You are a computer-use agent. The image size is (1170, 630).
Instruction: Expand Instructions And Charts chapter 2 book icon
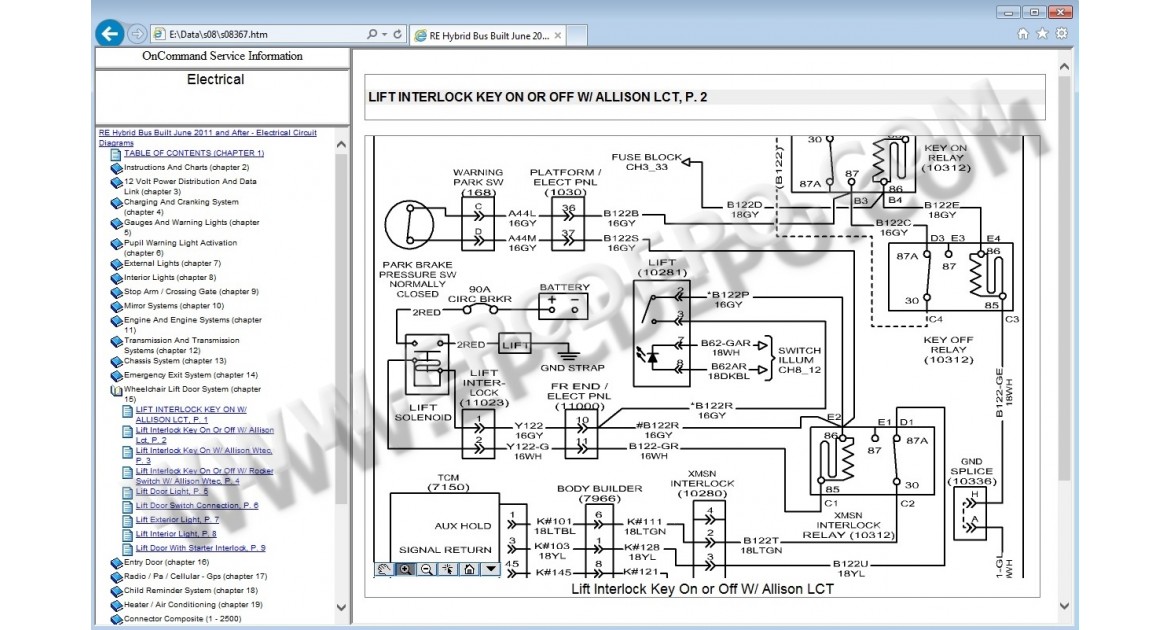pyautogui.click(x=116, y=169)
